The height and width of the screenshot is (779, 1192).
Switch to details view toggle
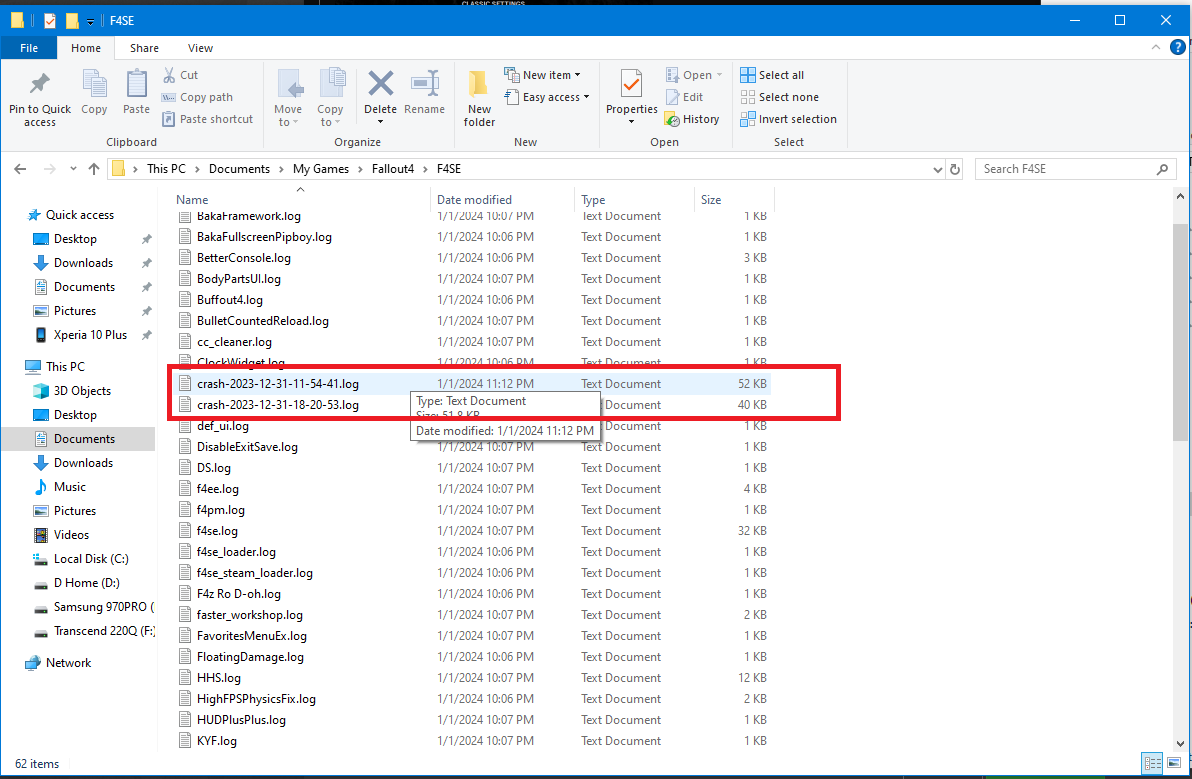[x=1153, y=763]
